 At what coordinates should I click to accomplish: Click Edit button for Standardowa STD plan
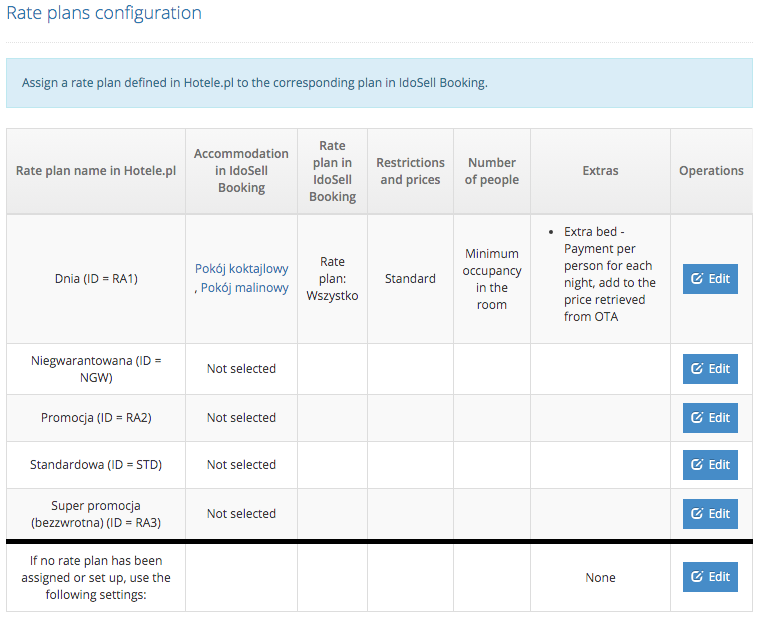tap(710, 465)
